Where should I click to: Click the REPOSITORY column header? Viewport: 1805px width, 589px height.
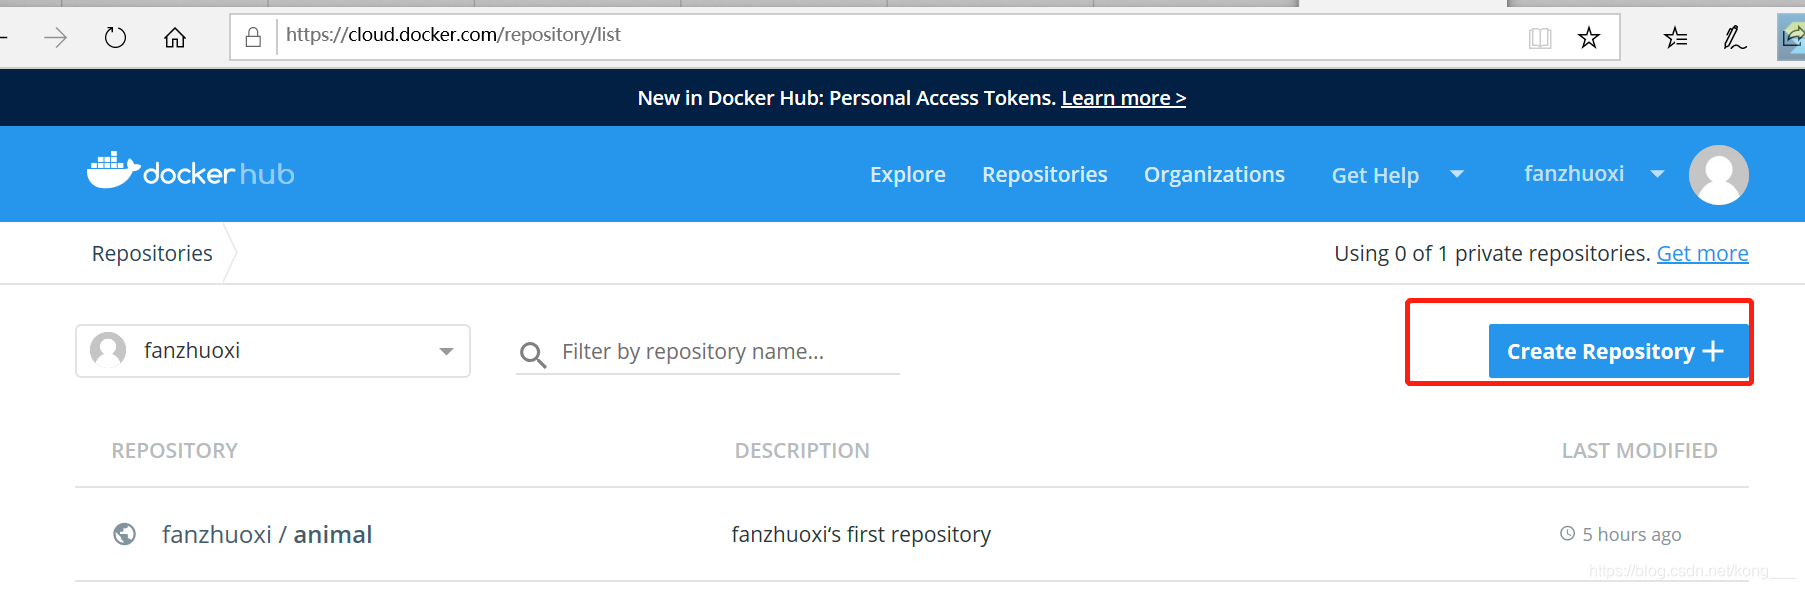point(175,451)
